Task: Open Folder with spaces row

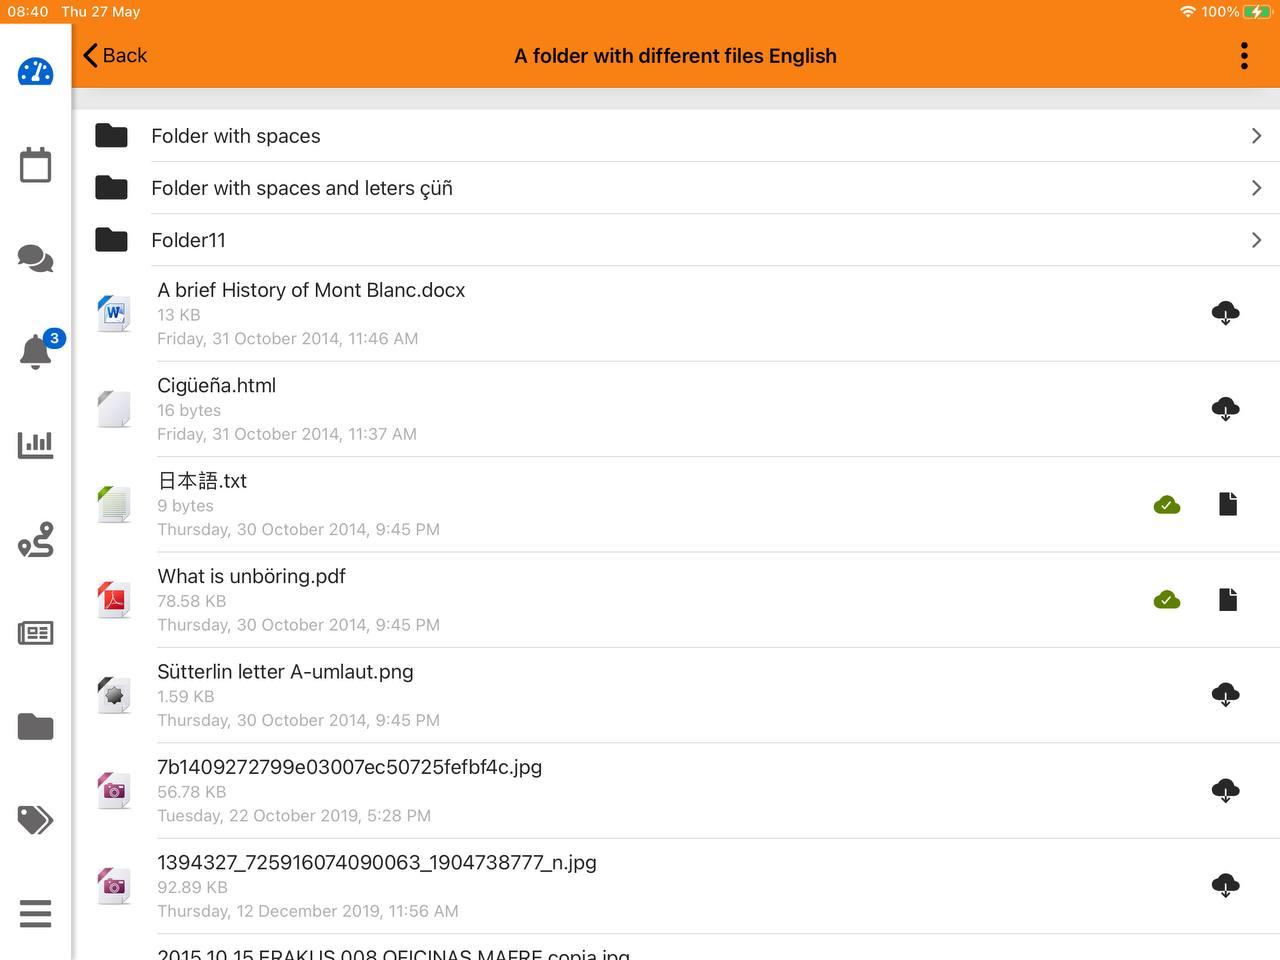Action: coord(676,136)
